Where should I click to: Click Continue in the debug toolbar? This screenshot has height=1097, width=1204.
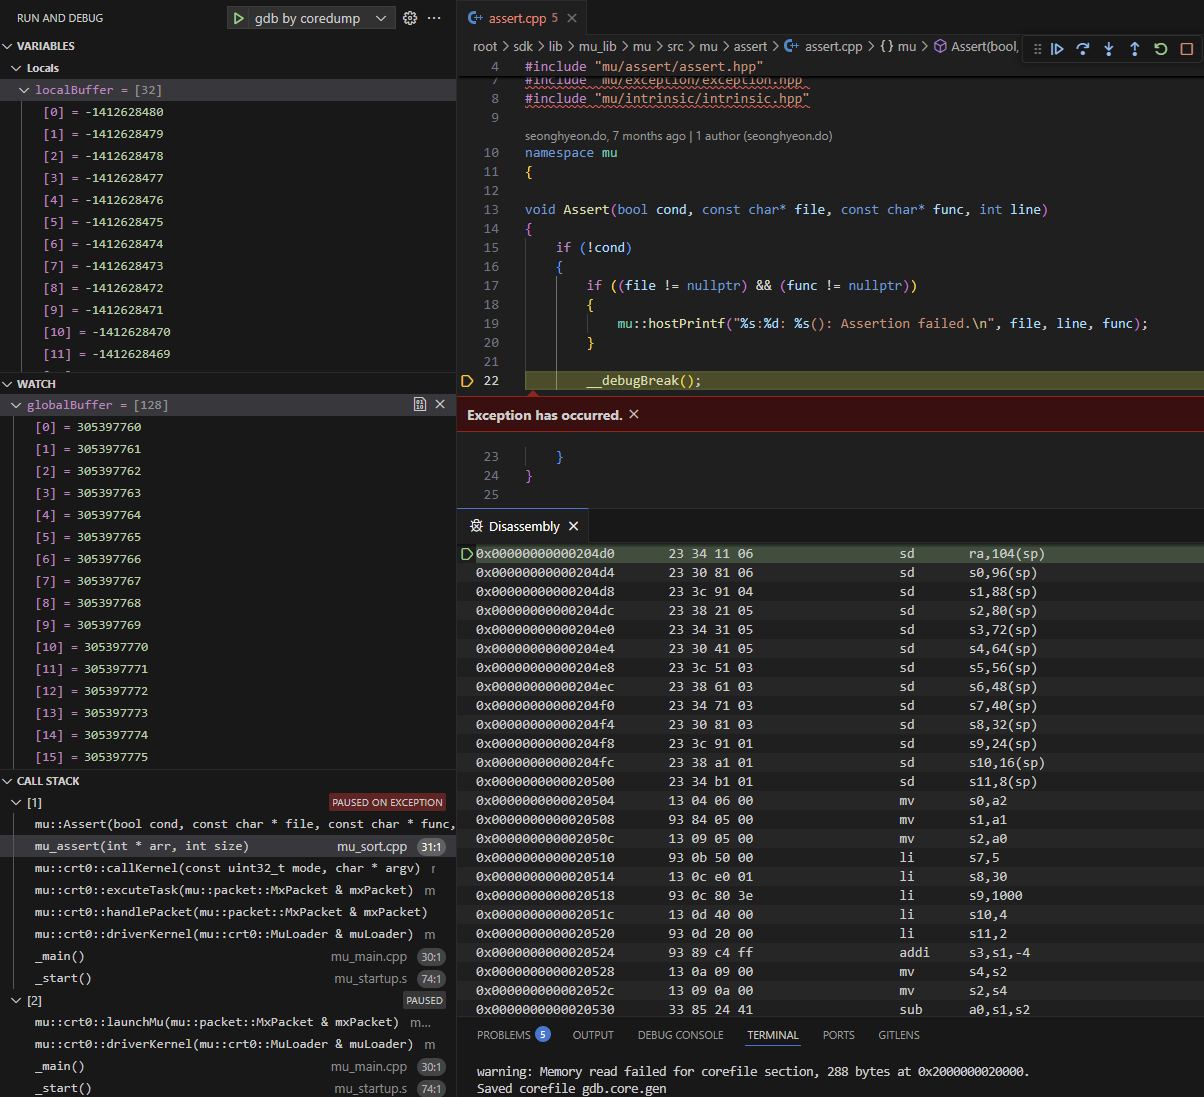click(x=1057, y=49)
